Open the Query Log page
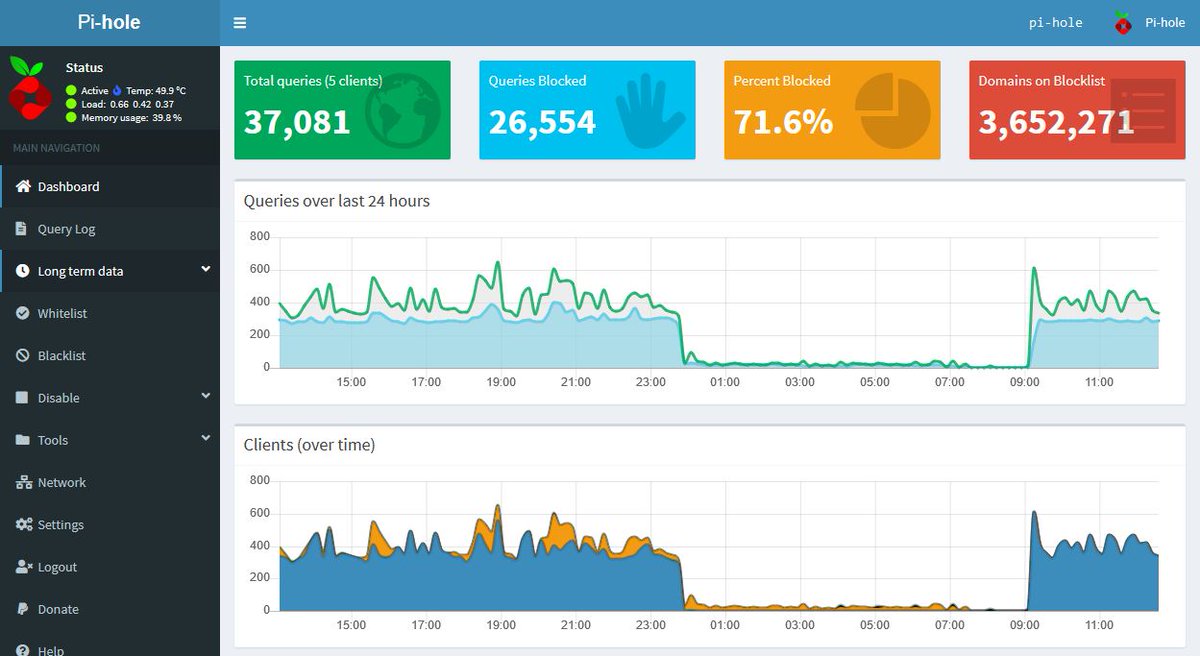1200x656 pixels. pos(110,229)
